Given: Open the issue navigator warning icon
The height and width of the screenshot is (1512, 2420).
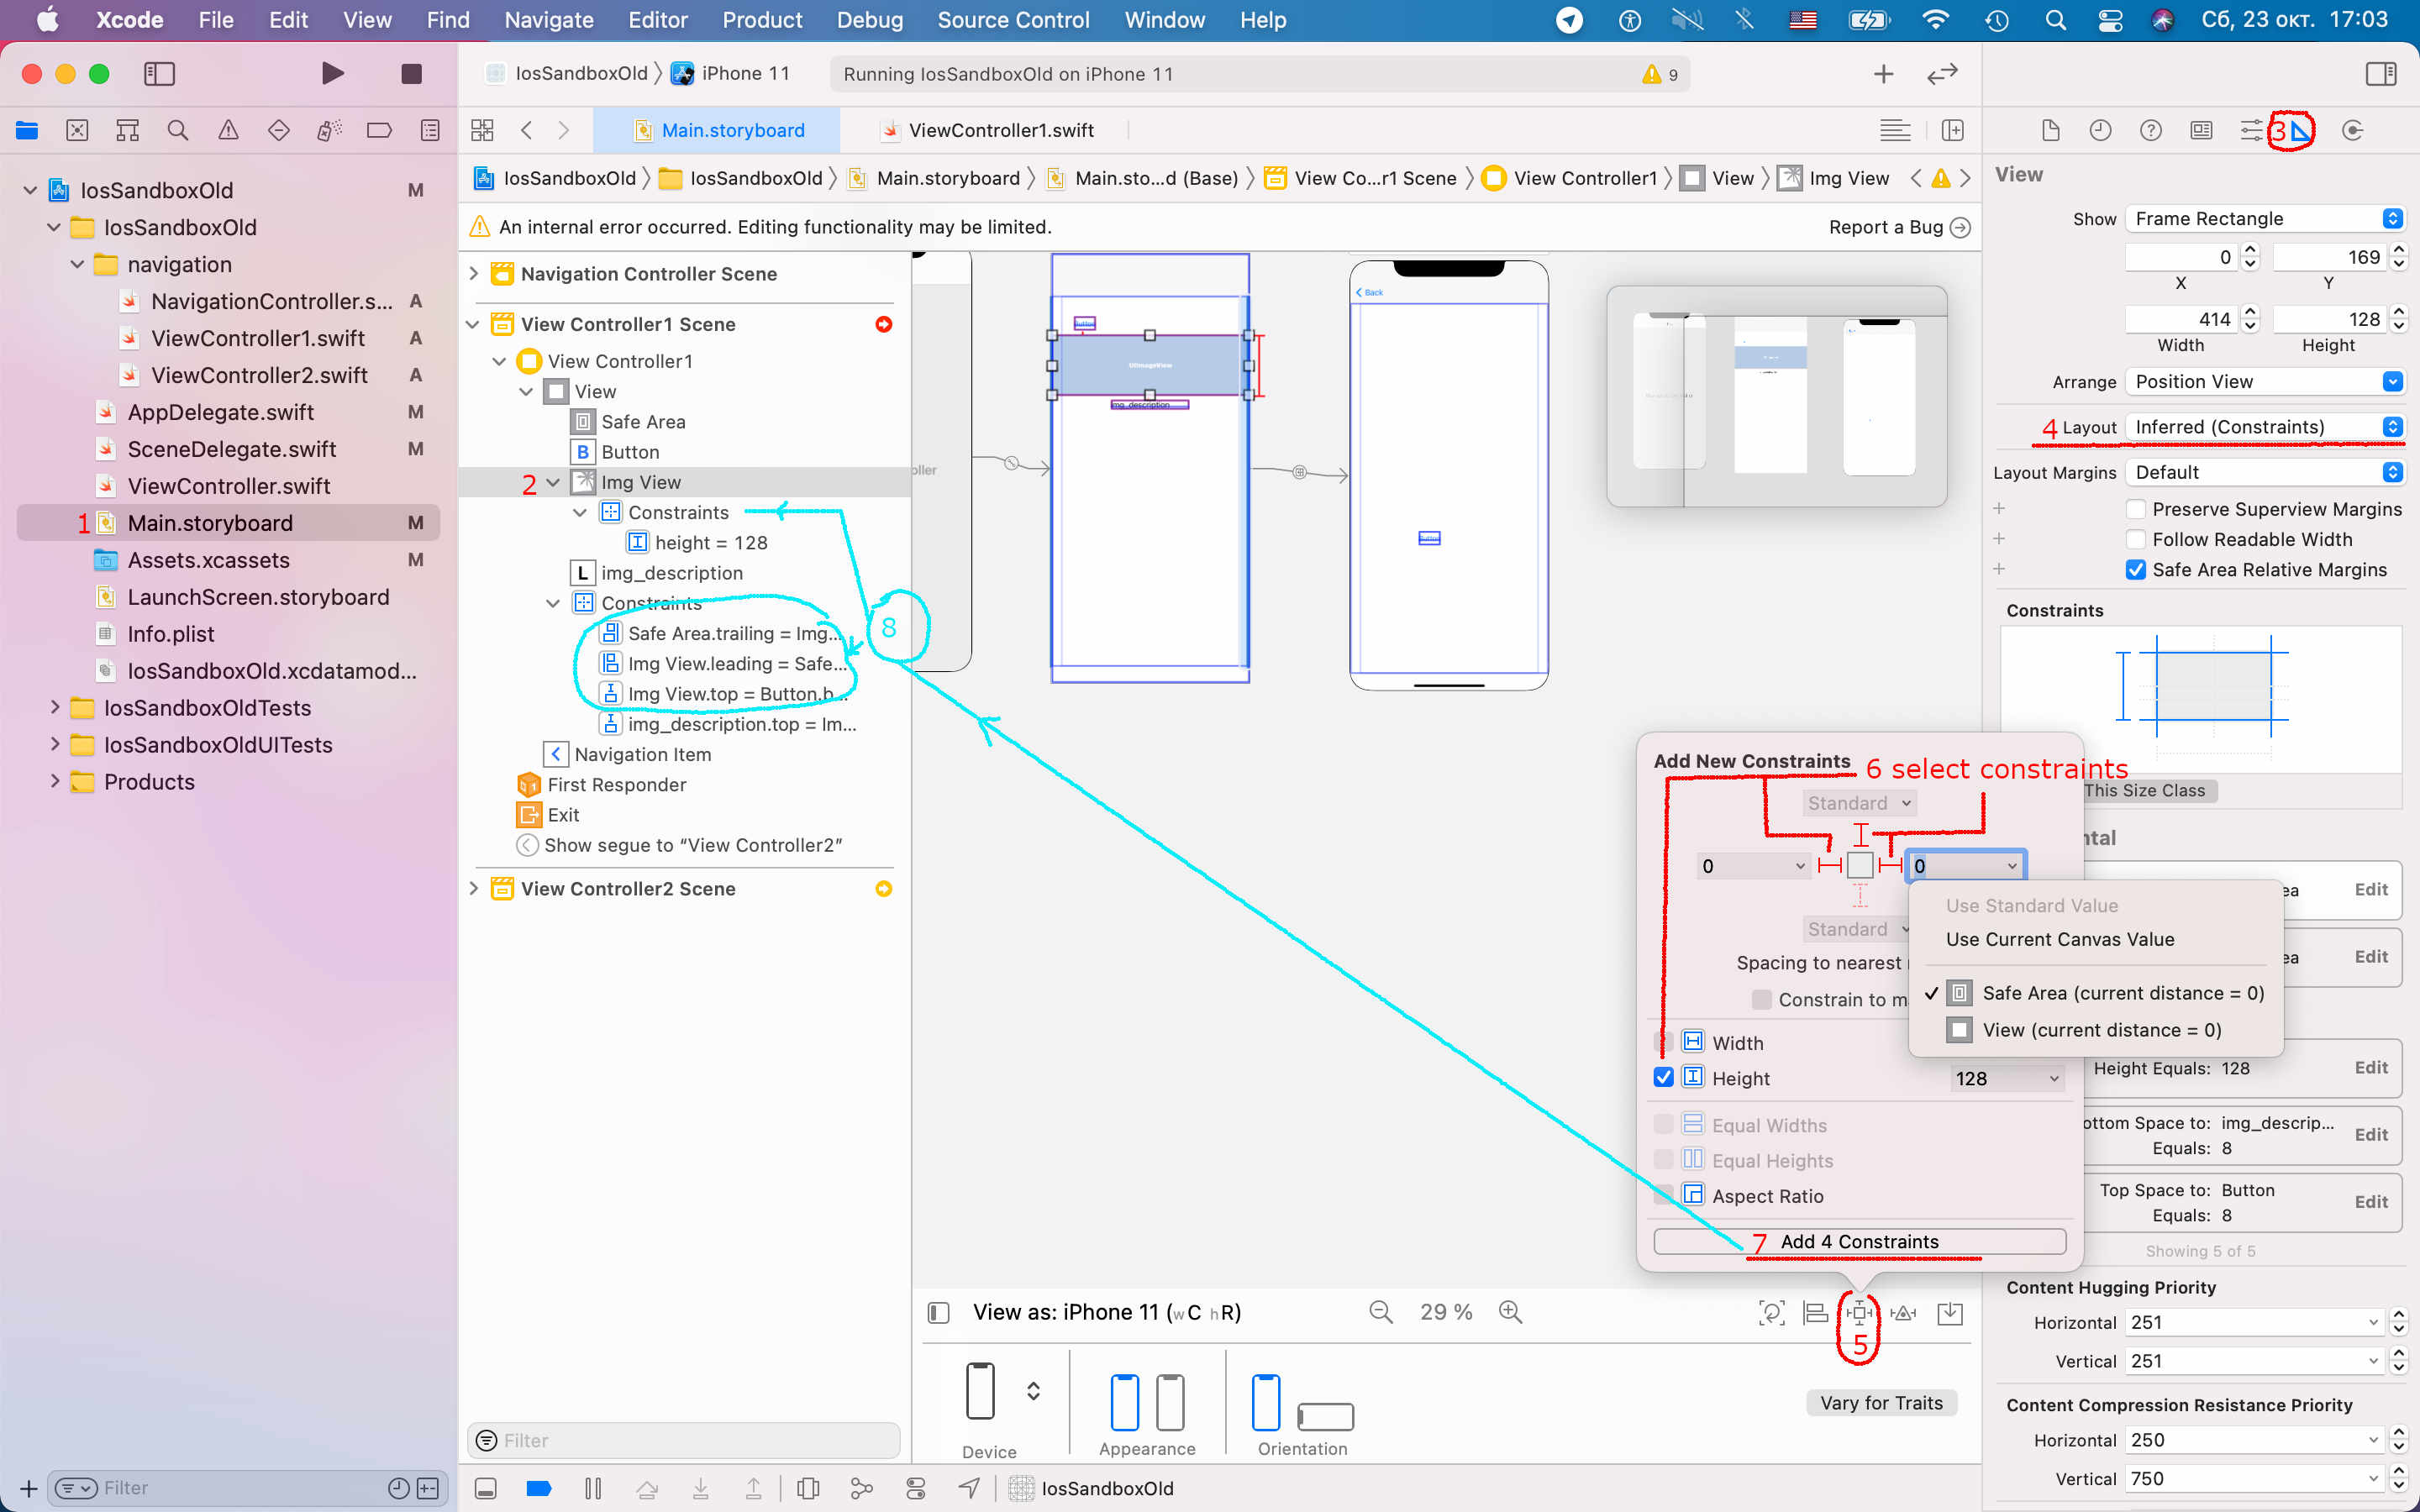Looking at the screenshot, I should (228, 130).
